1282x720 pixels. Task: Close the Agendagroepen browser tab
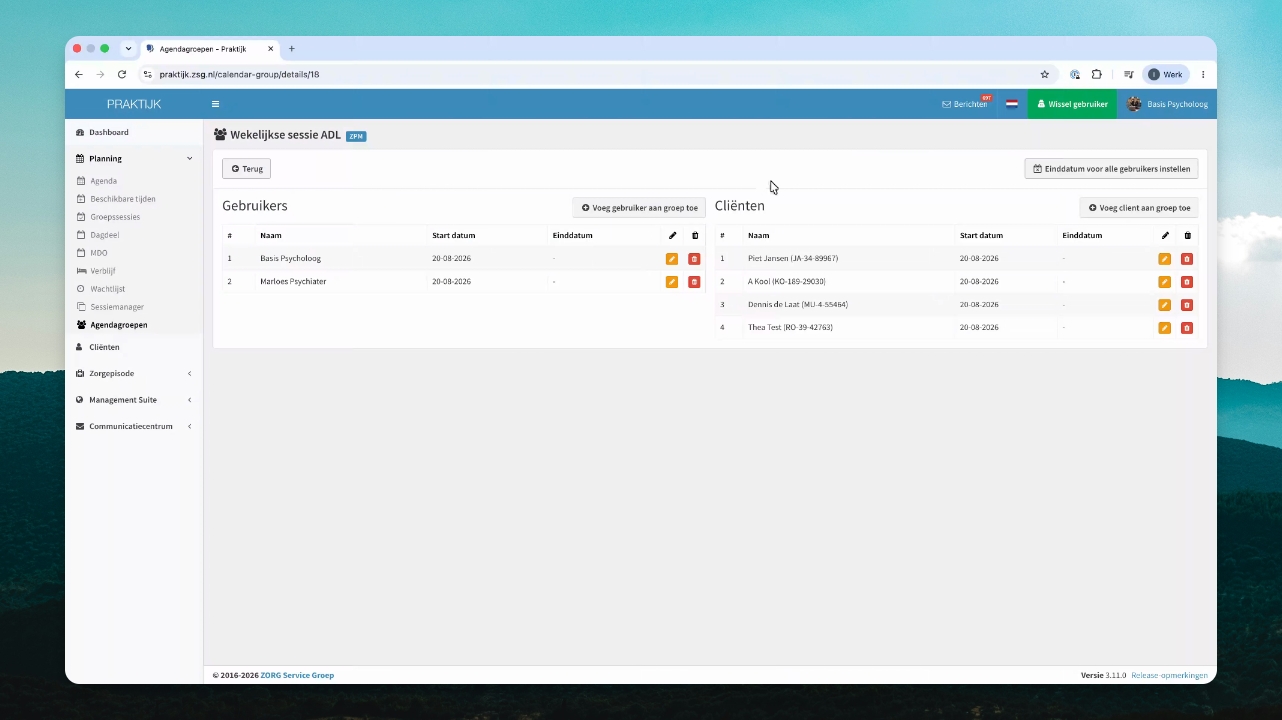270,48
